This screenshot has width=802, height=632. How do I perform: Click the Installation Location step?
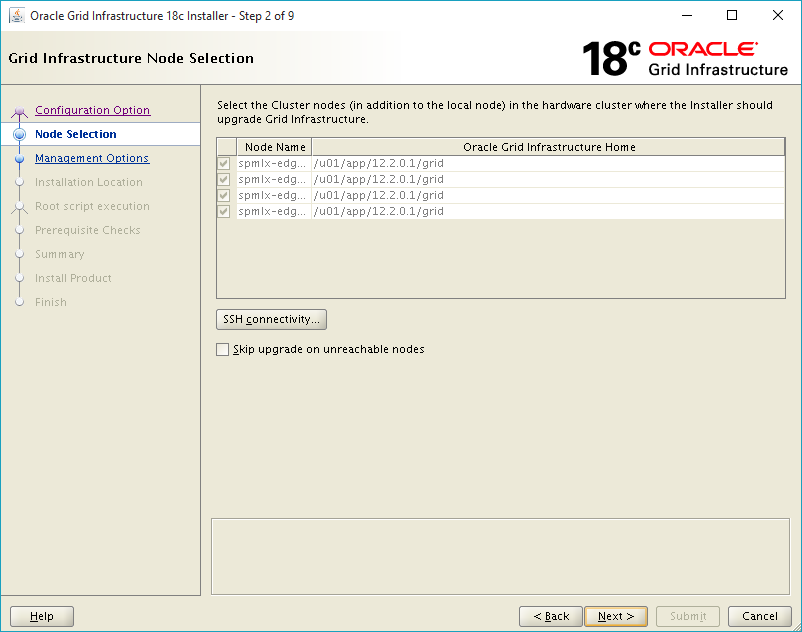[x=88, y=182]
